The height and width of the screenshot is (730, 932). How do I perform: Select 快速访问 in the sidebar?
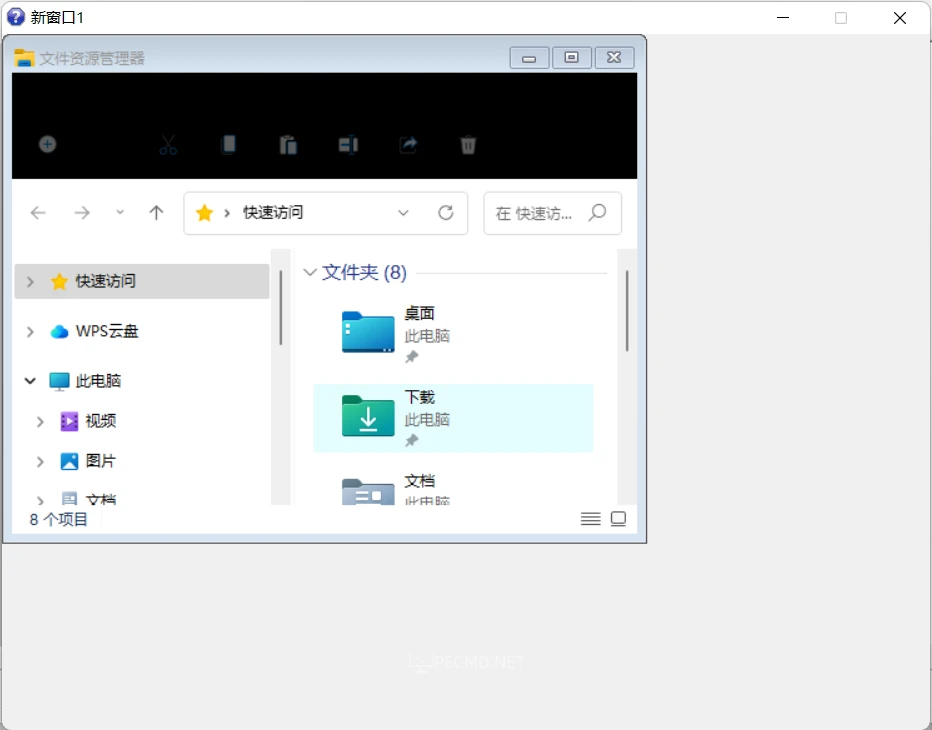pos(141,281)
